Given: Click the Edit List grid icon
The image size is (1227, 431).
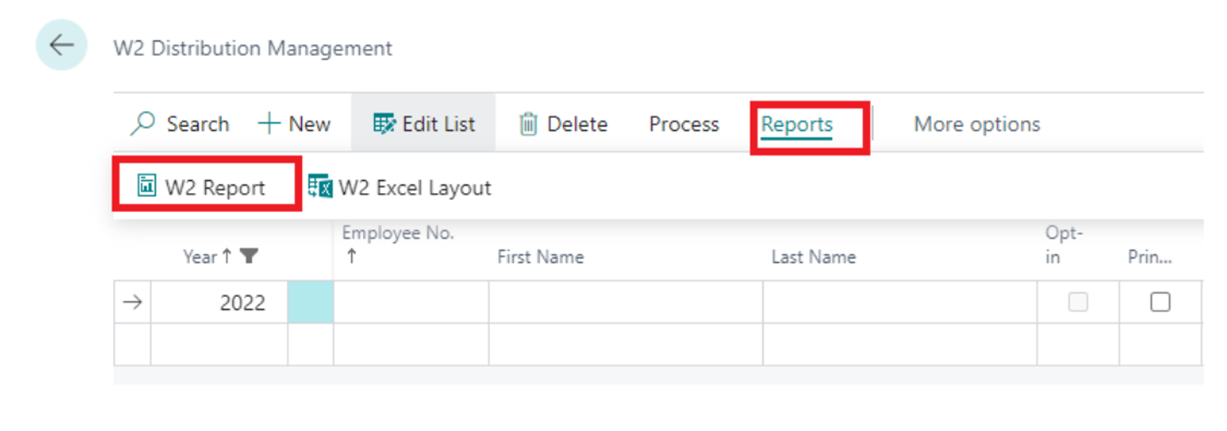Looking at the screenshot, I should (x=384, y=124).
